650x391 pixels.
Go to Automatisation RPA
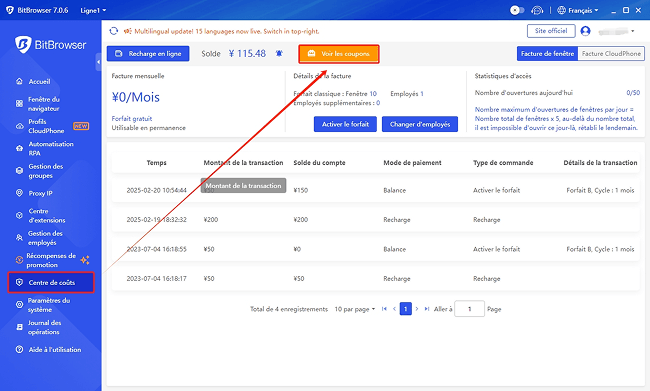[x=51, y=148]
